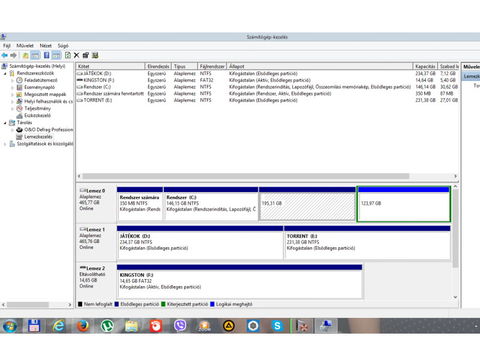
Task: Select the 123,97 GB logical drive block
Action: (x=404, y=204)
